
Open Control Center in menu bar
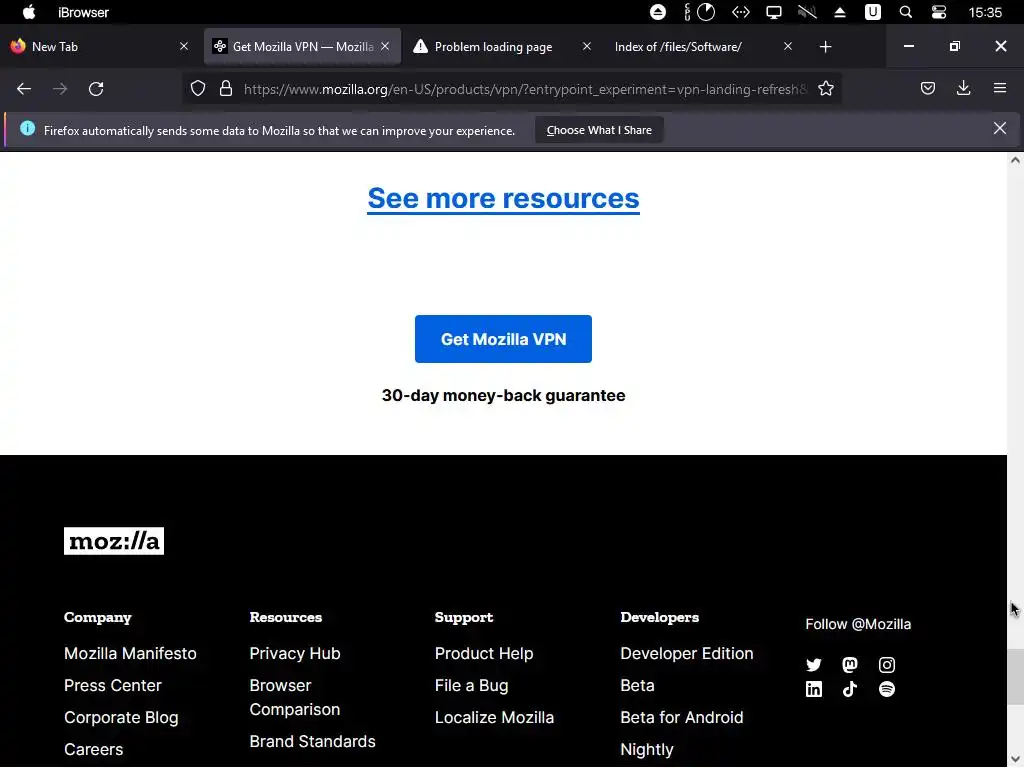pos(939,12)
